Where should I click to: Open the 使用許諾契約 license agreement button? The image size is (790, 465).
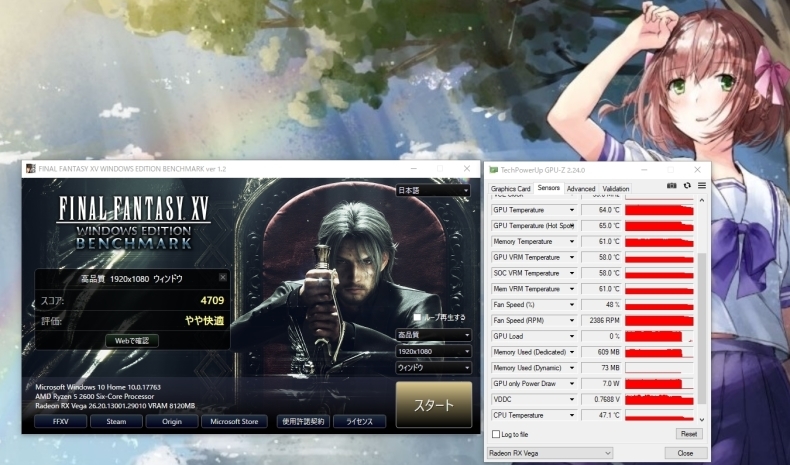(303, 421)
